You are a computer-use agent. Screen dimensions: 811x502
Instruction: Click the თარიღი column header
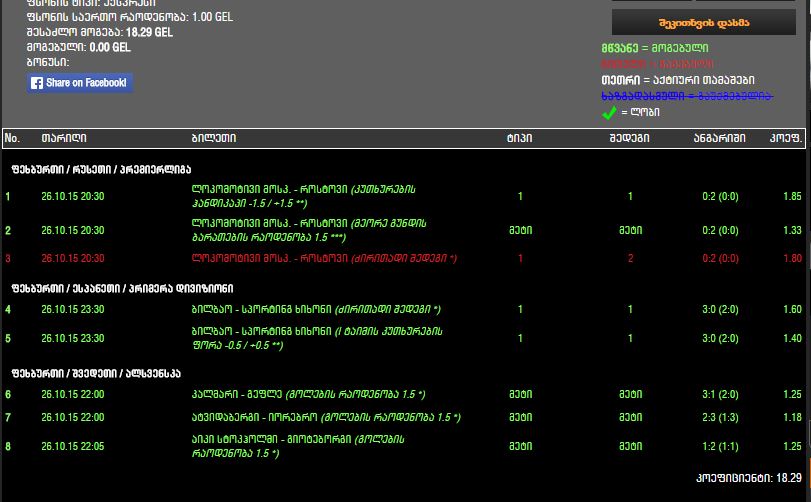point(63,138)
